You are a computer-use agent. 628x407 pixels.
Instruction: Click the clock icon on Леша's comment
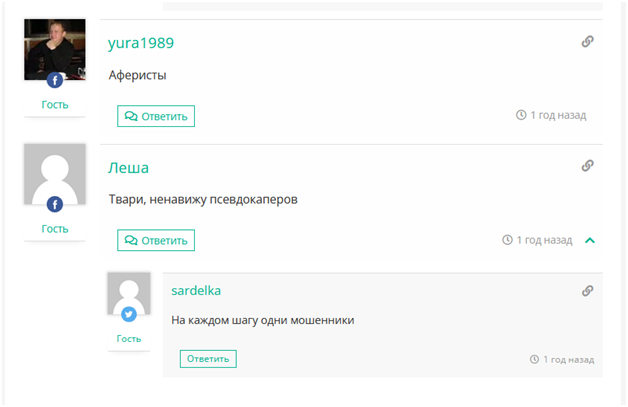(508, 240)
